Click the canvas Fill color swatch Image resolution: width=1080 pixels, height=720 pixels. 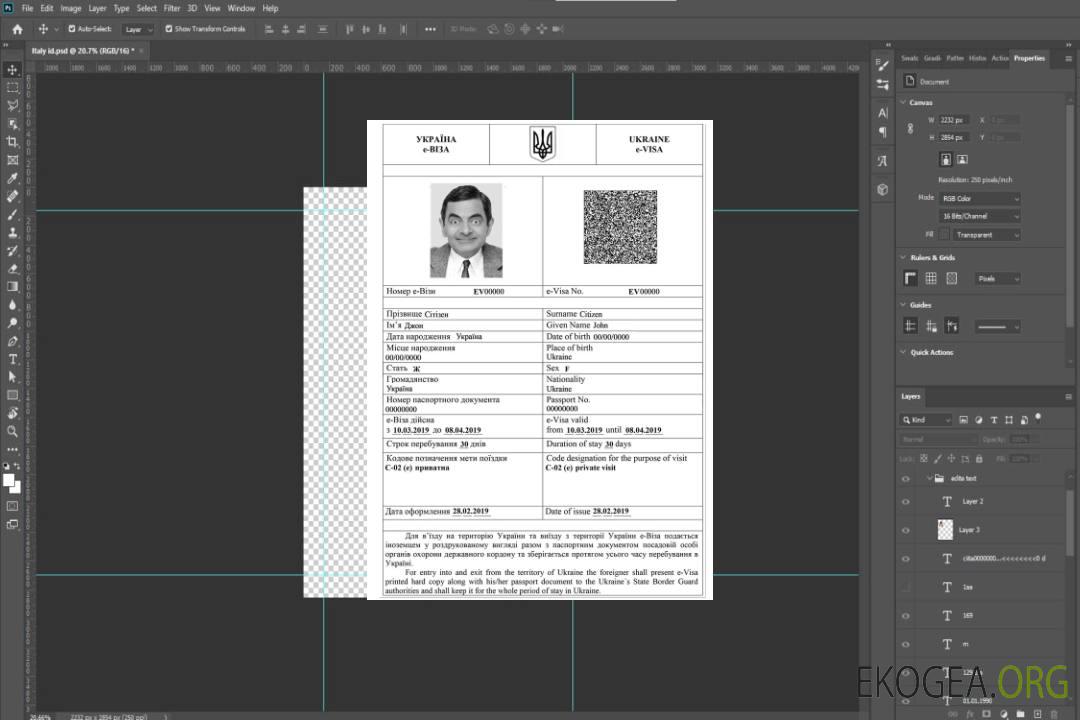(x=944, y=235)
